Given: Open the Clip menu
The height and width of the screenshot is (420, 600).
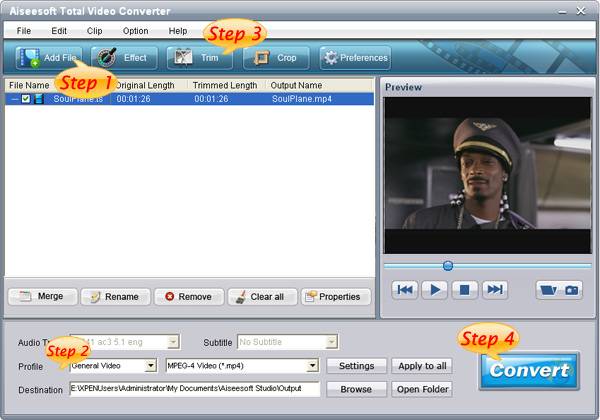Looking at the screenshot, I should [94, 31].
